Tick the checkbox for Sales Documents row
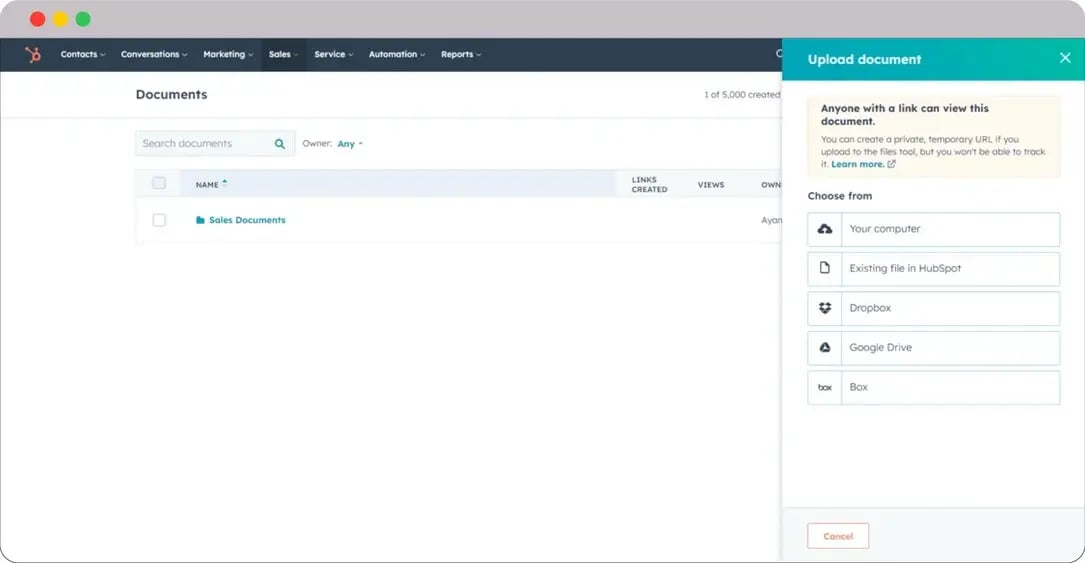This screenshot has width=1085, height=563. pos(159,220)
